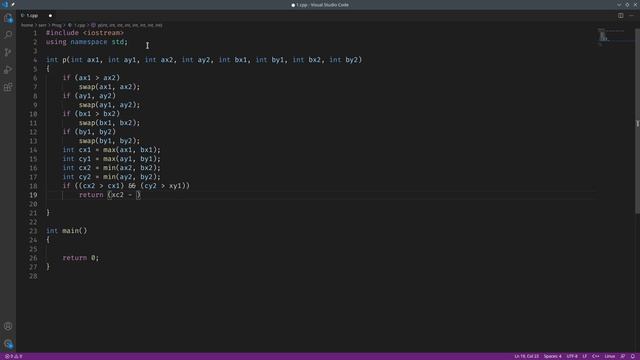Click 'if (ay1, ay2)' condition line
640x360 pixels.
89,96
